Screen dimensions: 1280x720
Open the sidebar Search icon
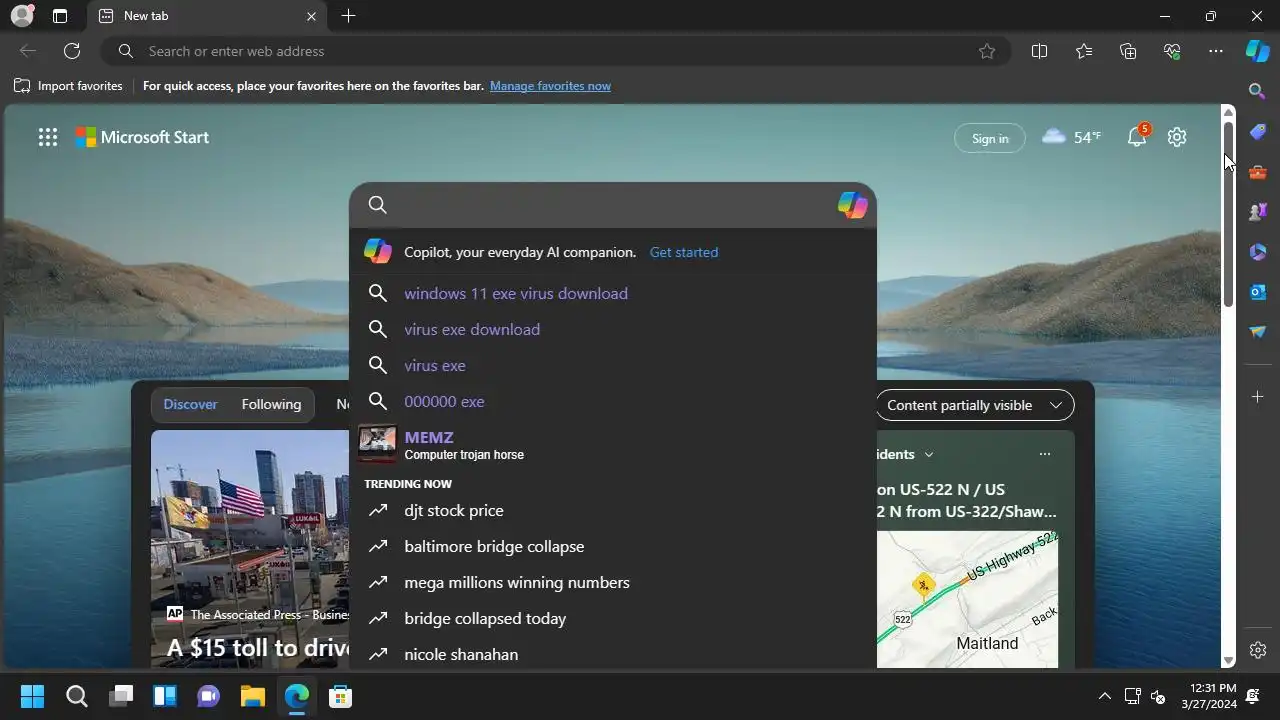pos(1258,91)
